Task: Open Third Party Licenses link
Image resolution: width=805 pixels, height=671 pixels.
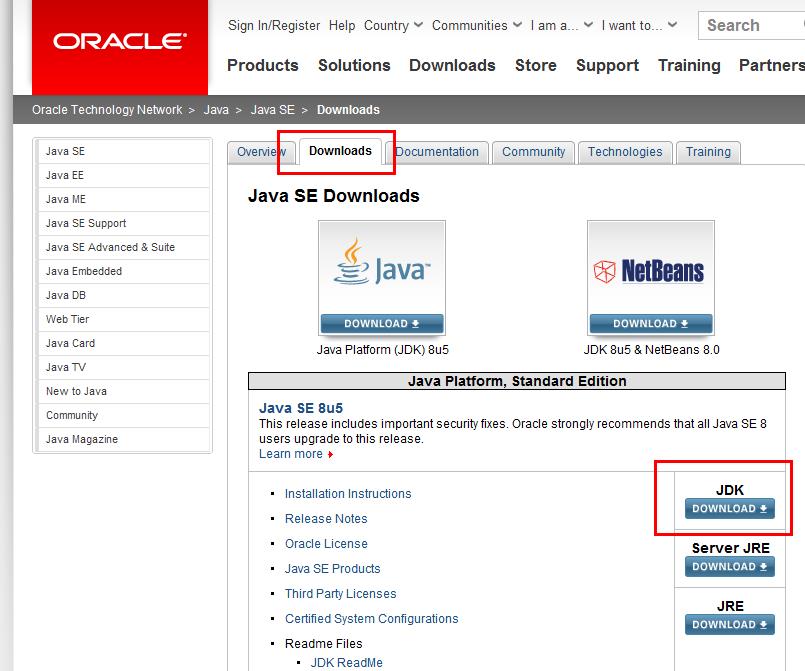Action: [340, 594]
